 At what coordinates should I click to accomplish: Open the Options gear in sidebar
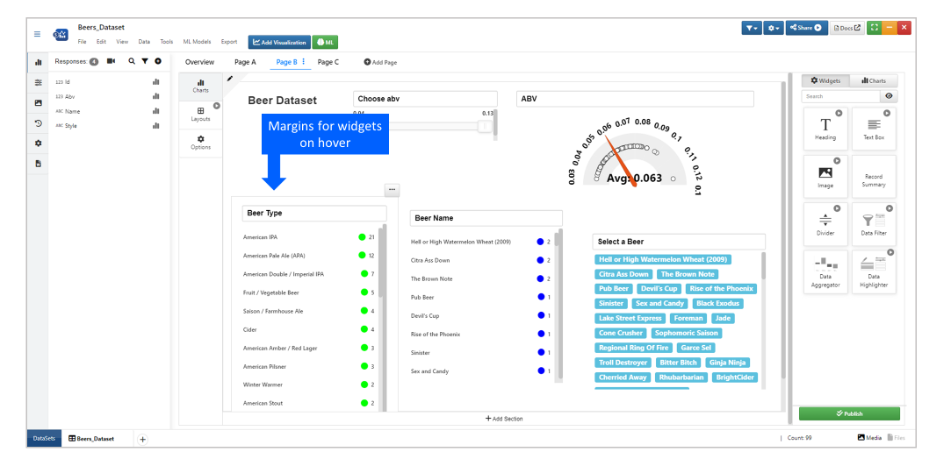pyautogui.click(x=201, y=142)
